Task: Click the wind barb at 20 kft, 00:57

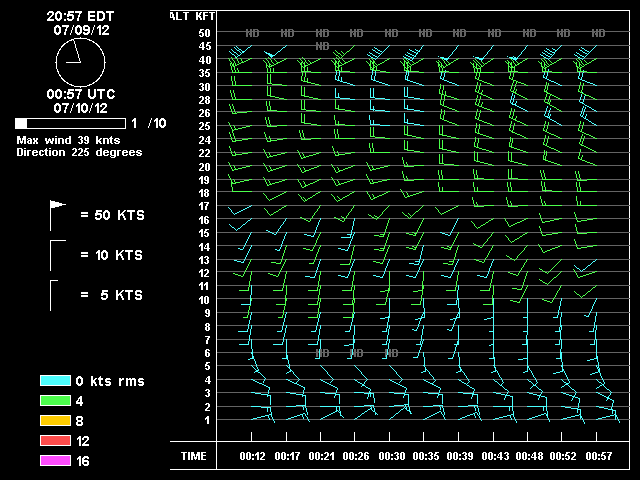Action: (587, 160)
